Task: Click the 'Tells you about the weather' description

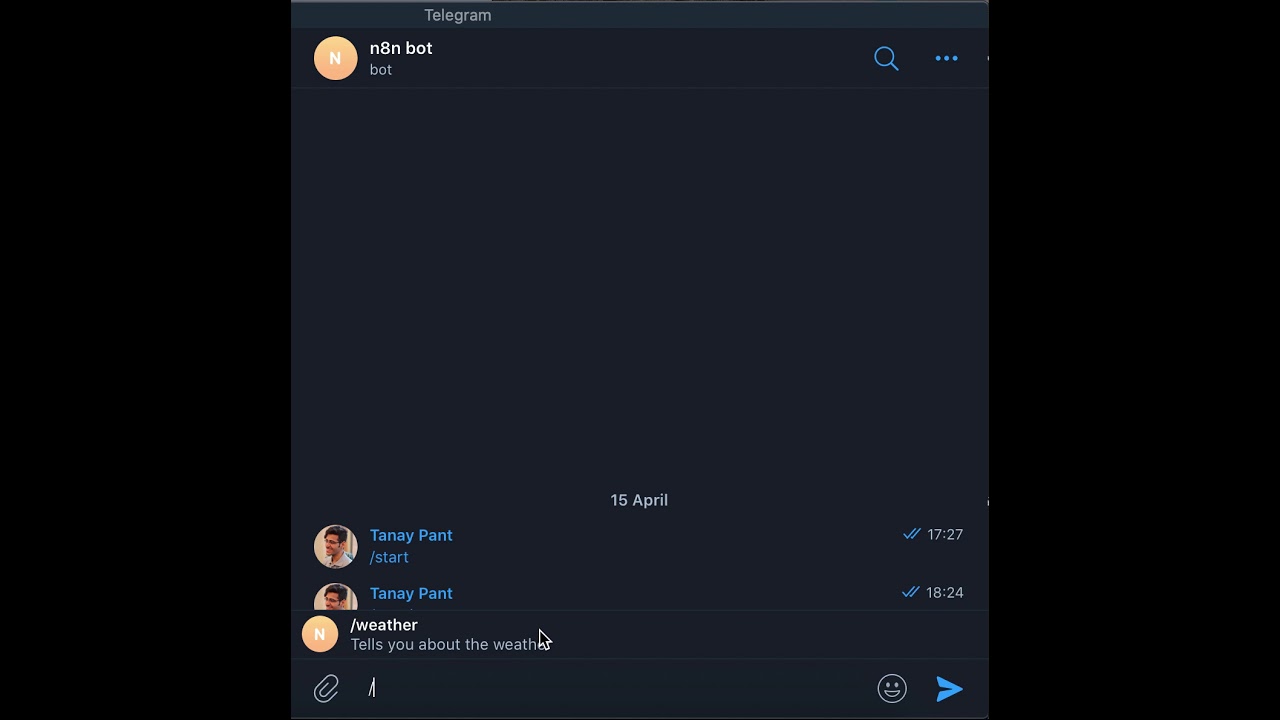Action: pos(445,645)
